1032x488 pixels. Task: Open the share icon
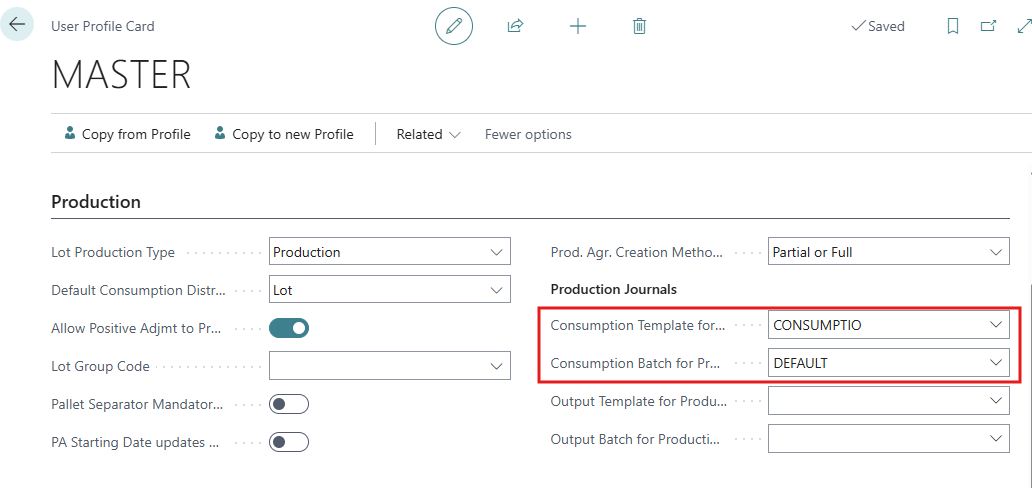tap(515, 26)
